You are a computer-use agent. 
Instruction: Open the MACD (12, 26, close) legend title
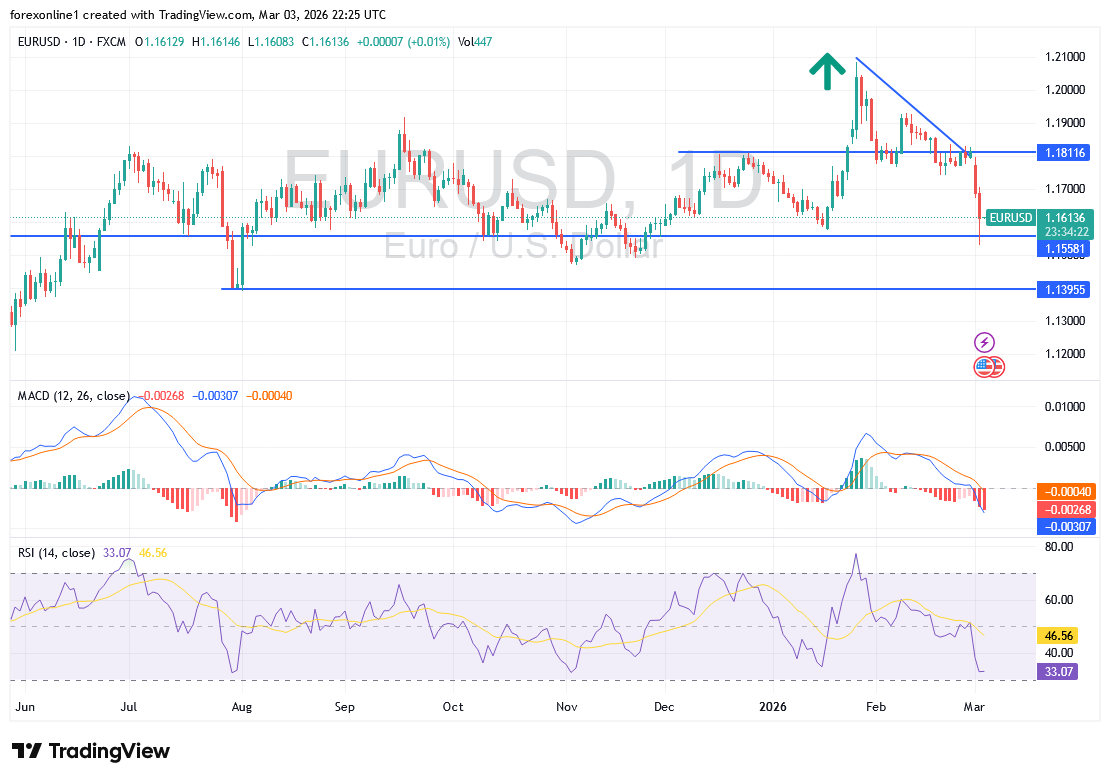pos(74,396)
